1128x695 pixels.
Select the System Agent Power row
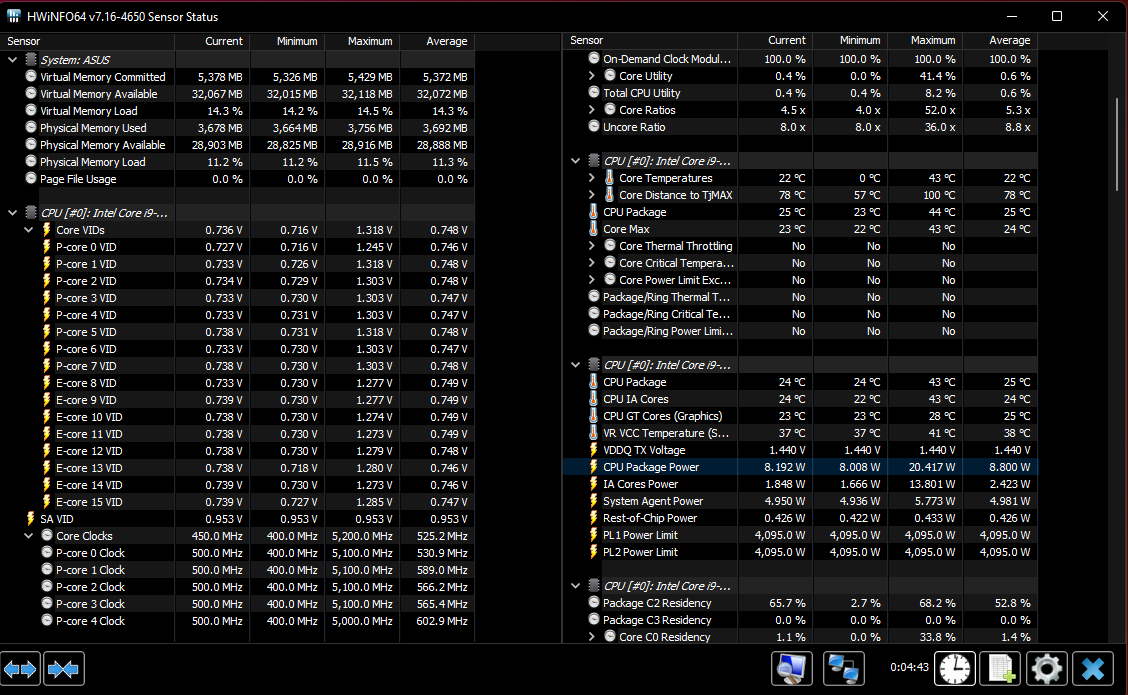point(800,501)
